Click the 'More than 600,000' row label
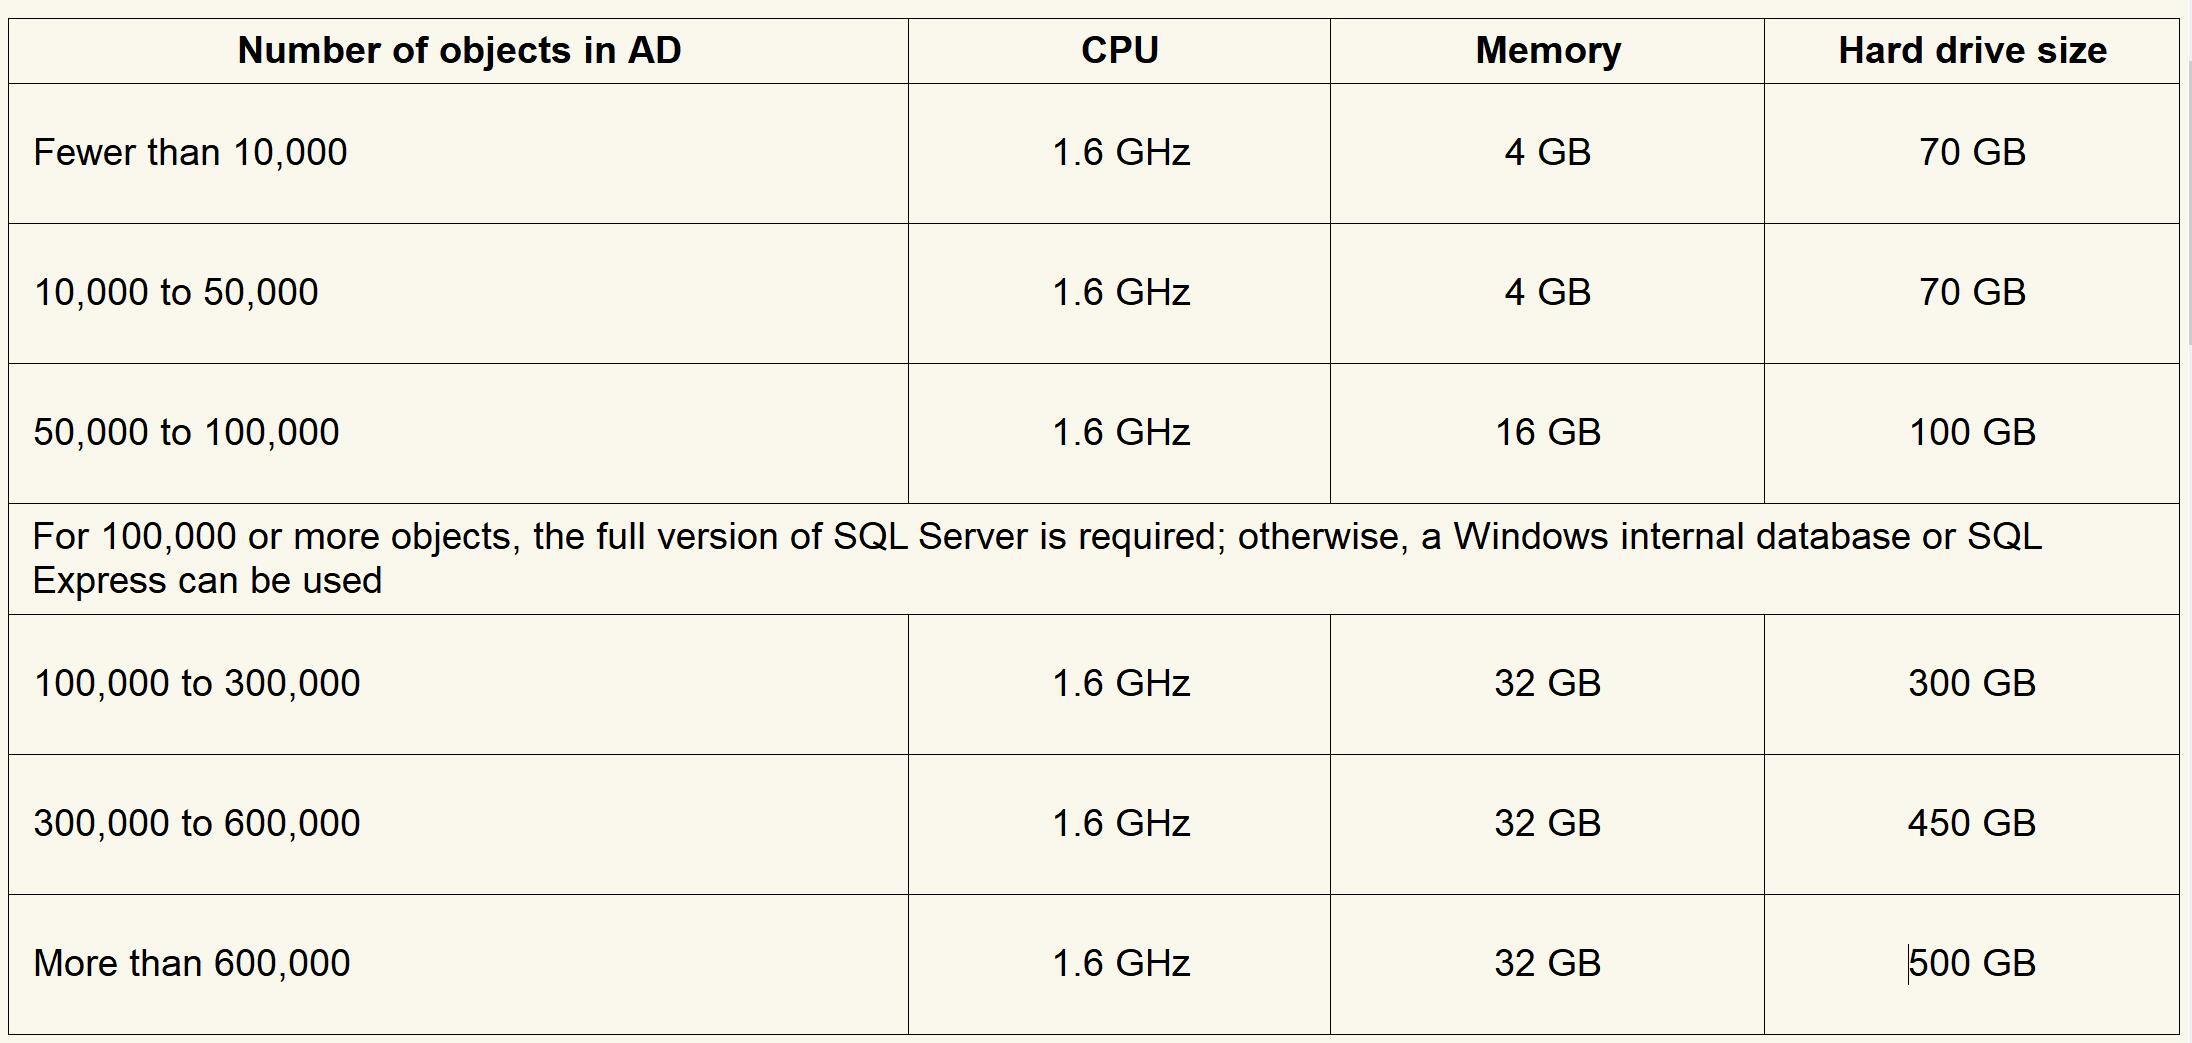The image size is (2192, 1043). 192,964
